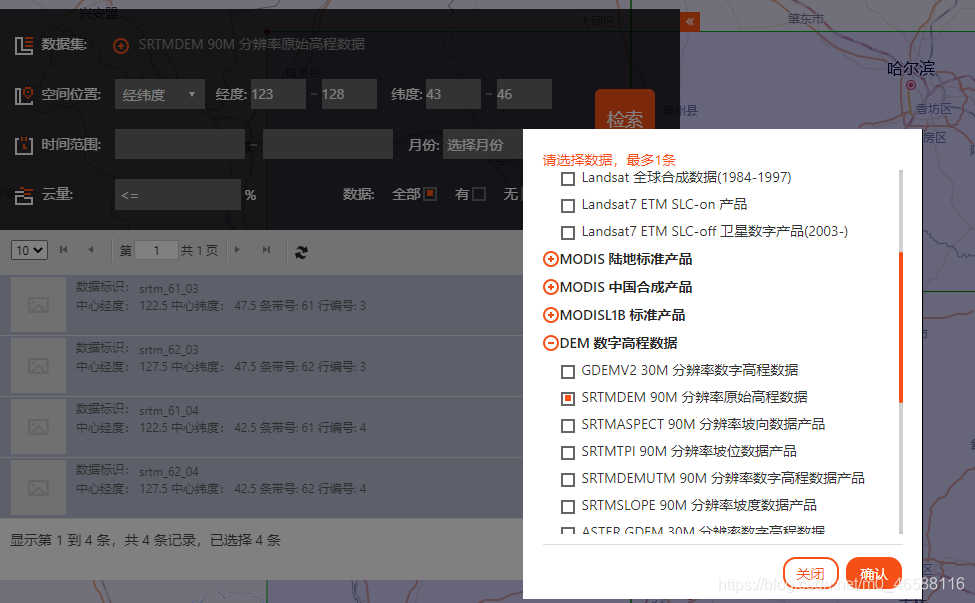Open thumbnail for srtm_62_04 result
Image resolution: width=975 pixels, height=603 pixels.
pyautogui.click(x=39, y=487)
